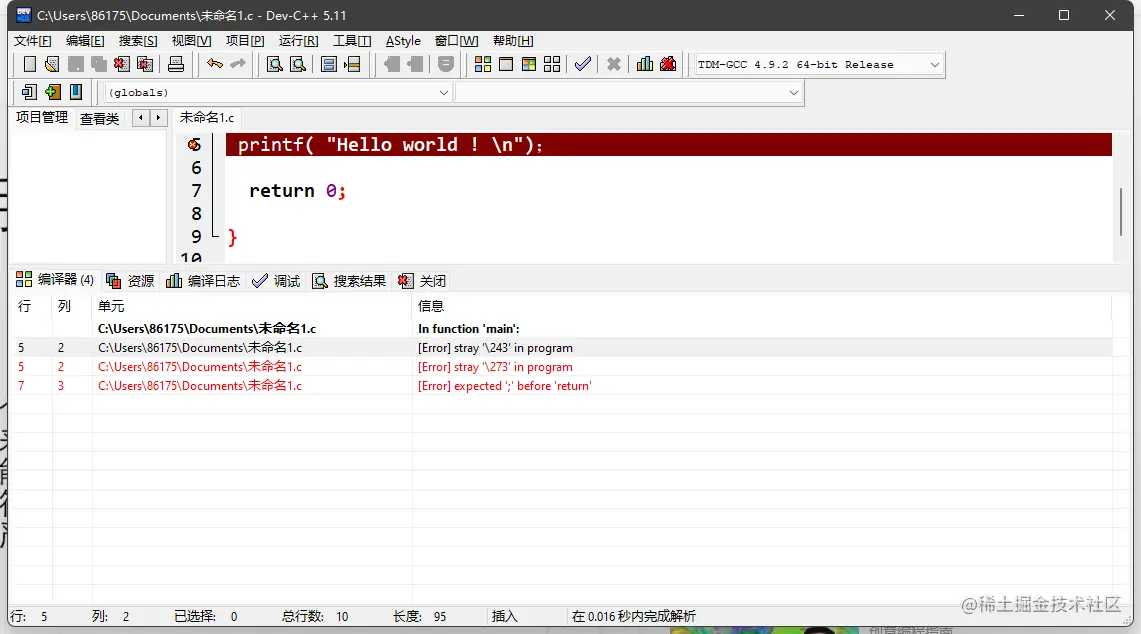Compile and run the program
The height and width of the screenshot is (634, 1141).
click(x=529, y=64)
